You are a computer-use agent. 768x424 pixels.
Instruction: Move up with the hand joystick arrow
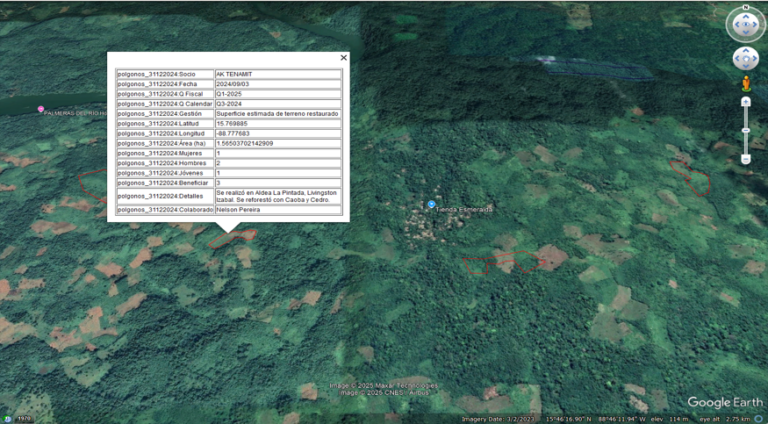(746, 50)
